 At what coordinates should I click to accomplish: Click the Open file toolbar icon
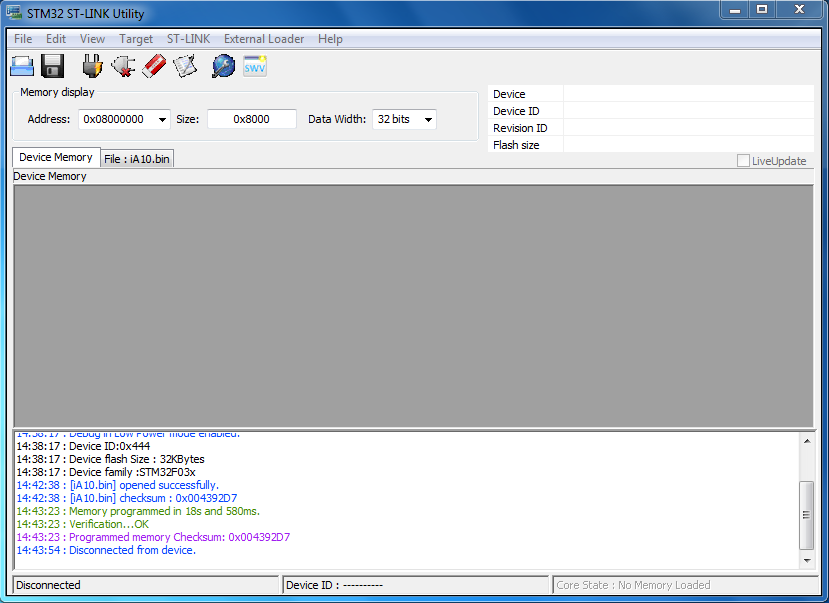tap(22, 67)
